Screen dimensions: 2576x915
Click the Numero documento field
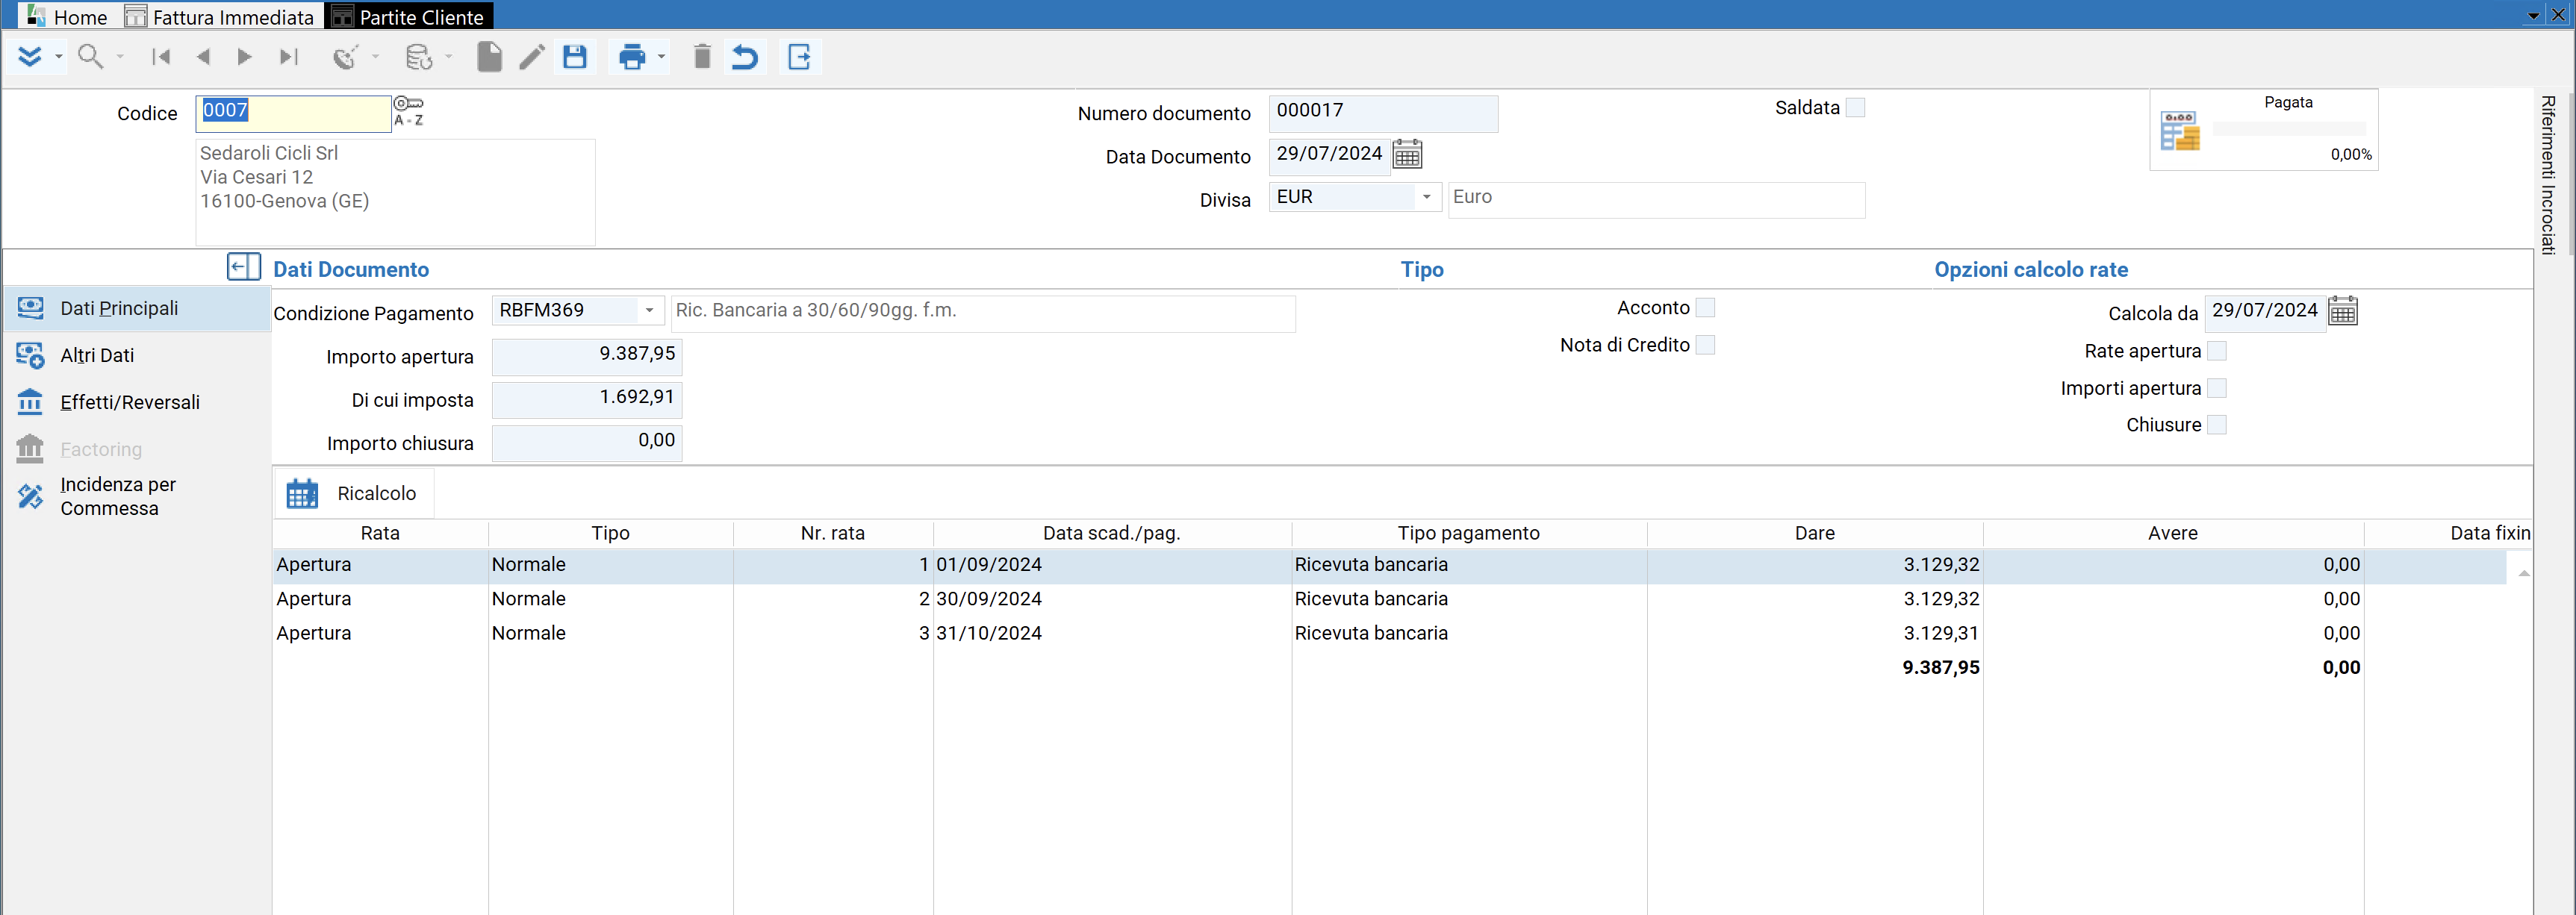[x=1383, y=113]
